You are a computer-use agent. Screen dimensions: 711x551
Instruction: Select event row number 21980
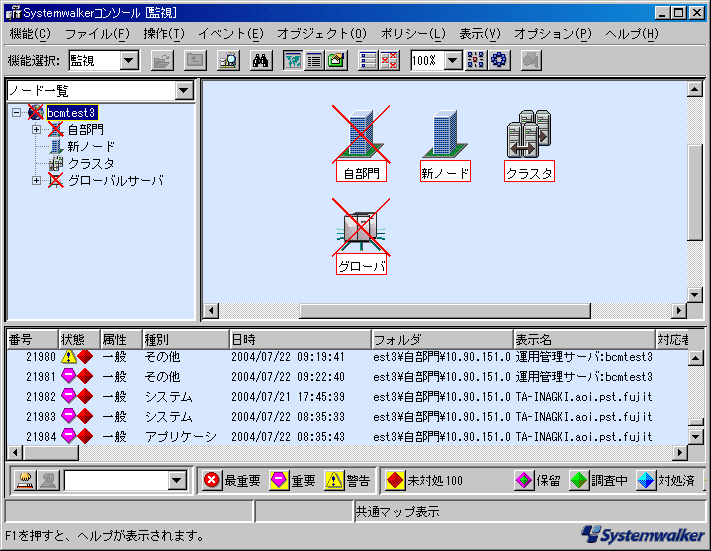coord(347,357)
